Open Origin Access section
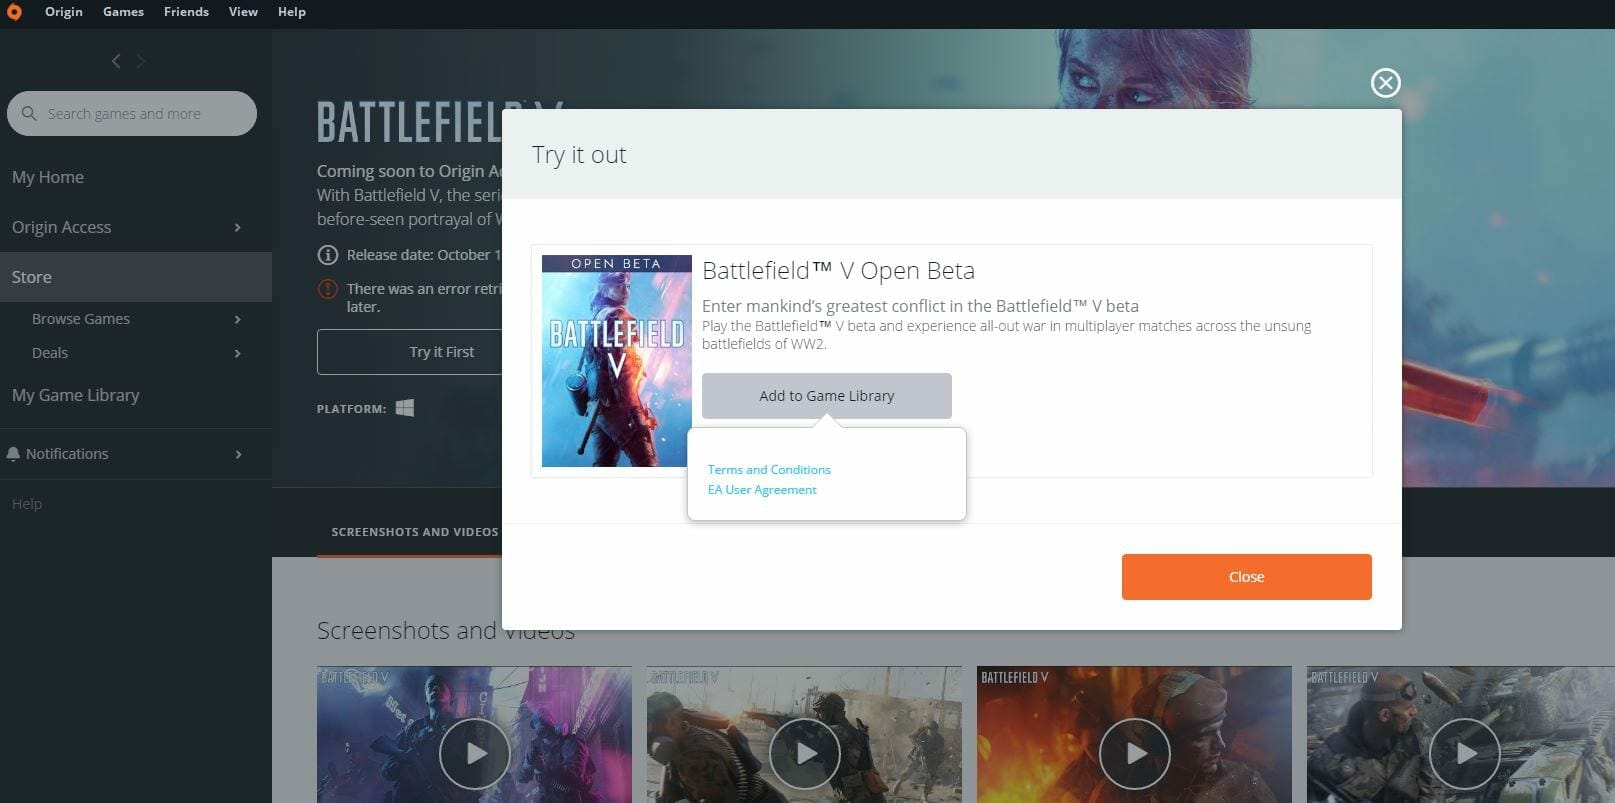The image size is (1615, 803). 62,227
